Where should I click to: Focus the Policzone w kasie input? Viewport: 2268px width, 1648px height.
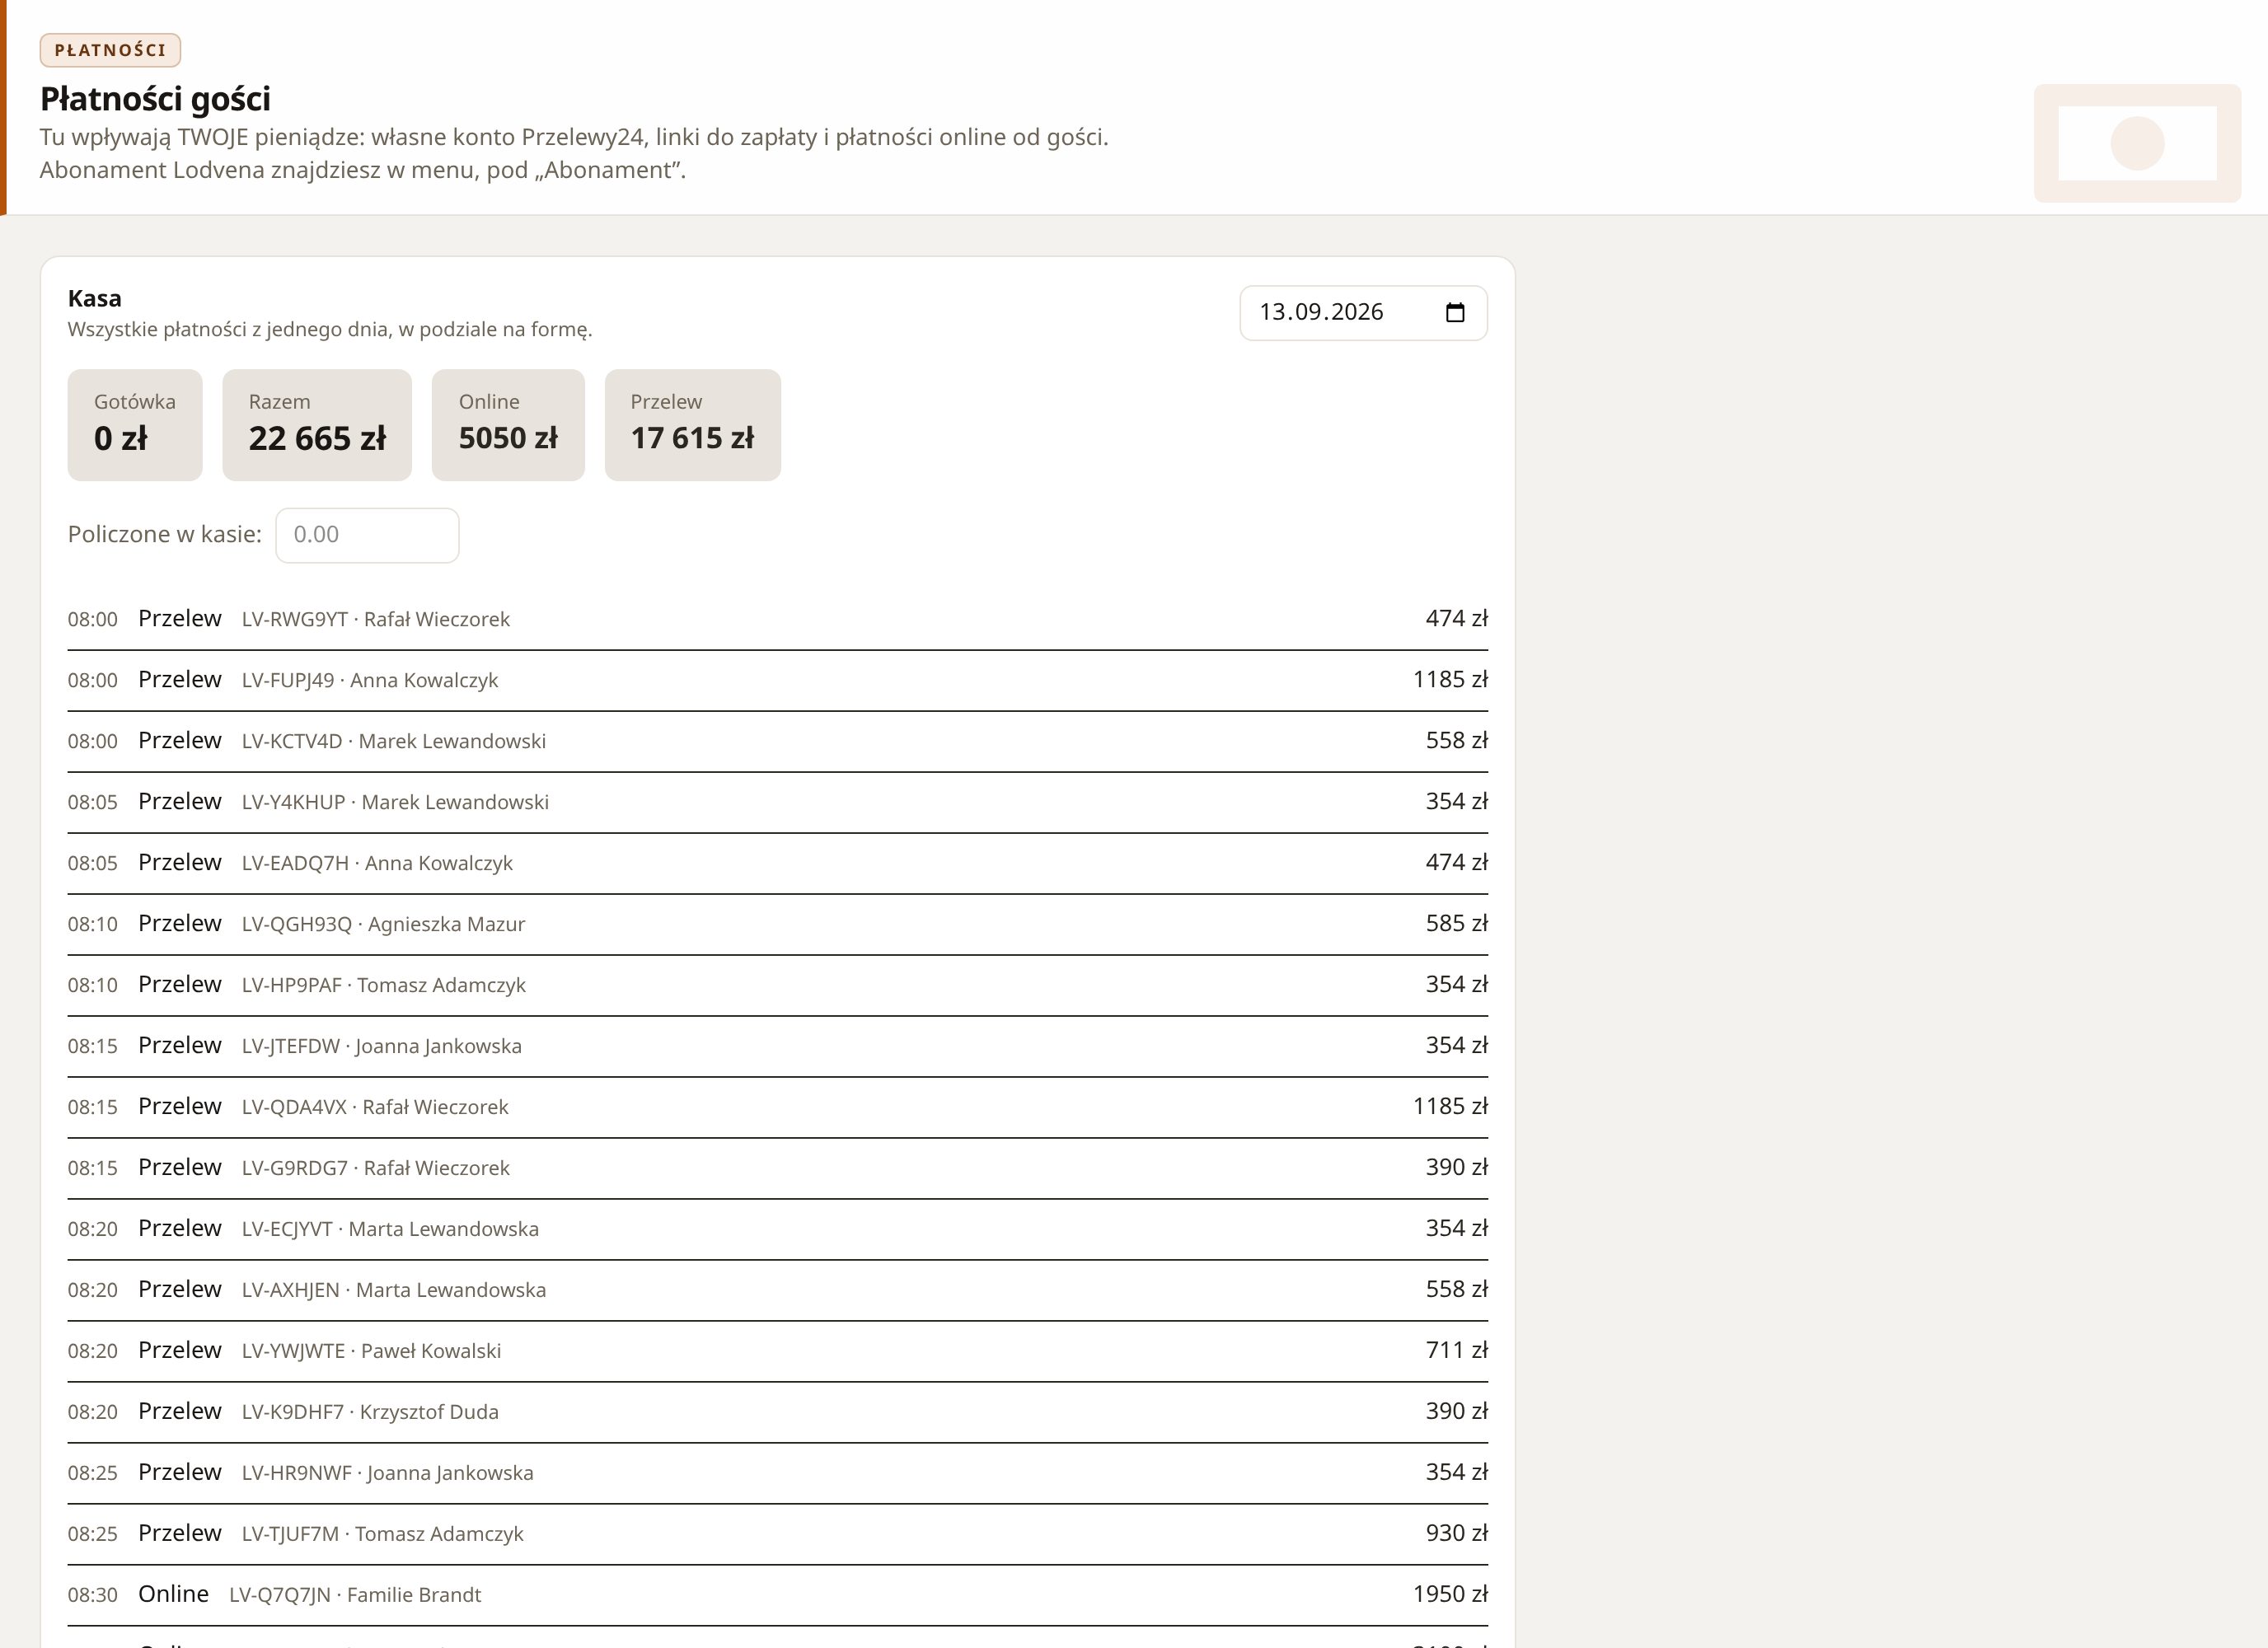point(367,535)
